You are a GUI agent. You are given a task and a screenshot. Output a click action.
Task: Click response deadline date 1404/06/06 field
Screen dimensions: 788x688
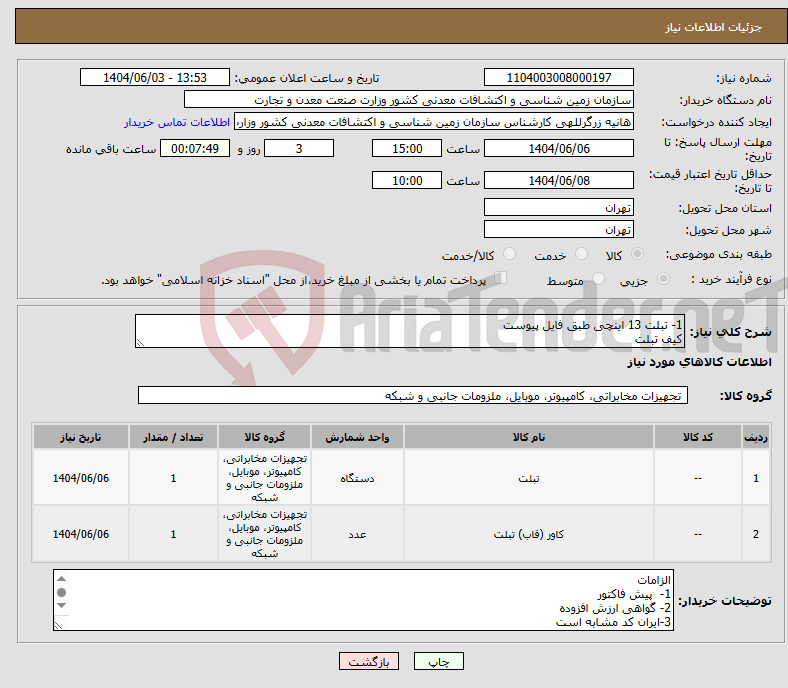pyautogui.click(x=558, y=148)
